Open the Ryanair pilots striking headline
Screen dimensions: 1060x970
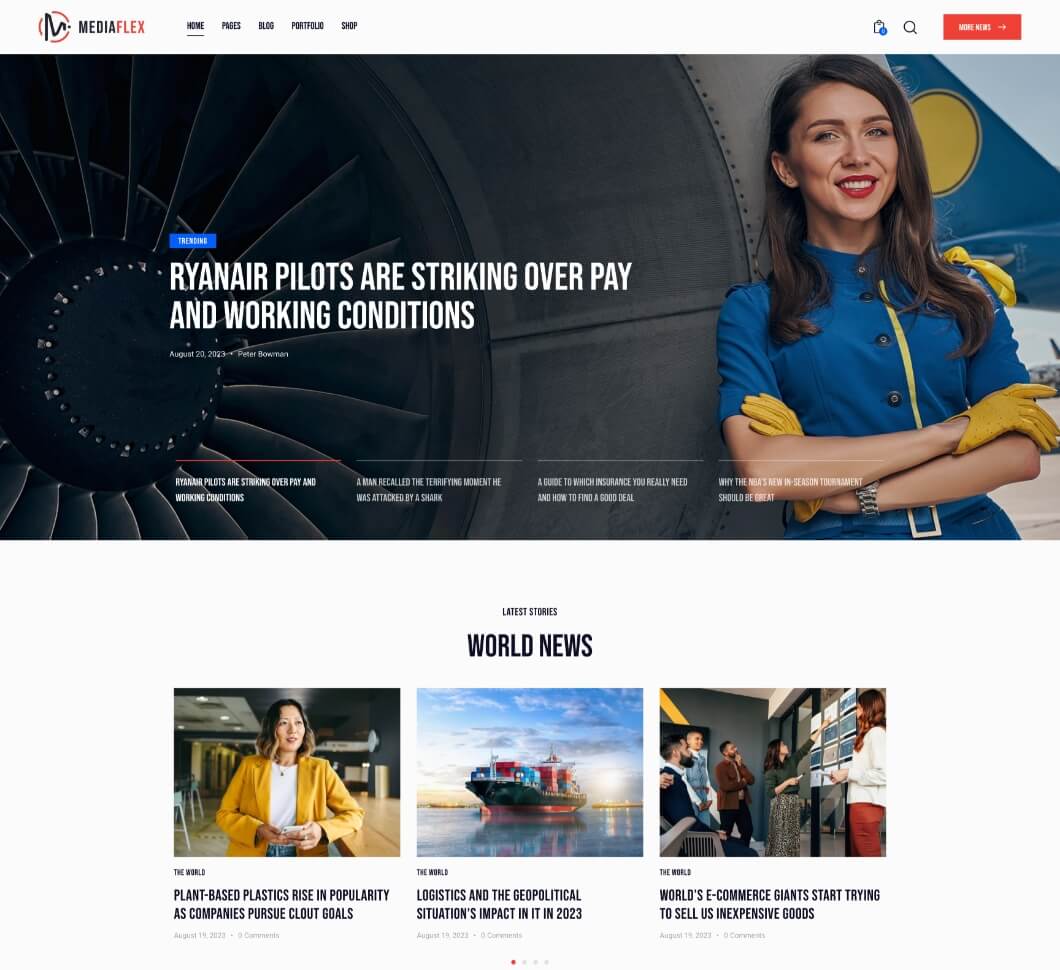[x=400, y=296]
